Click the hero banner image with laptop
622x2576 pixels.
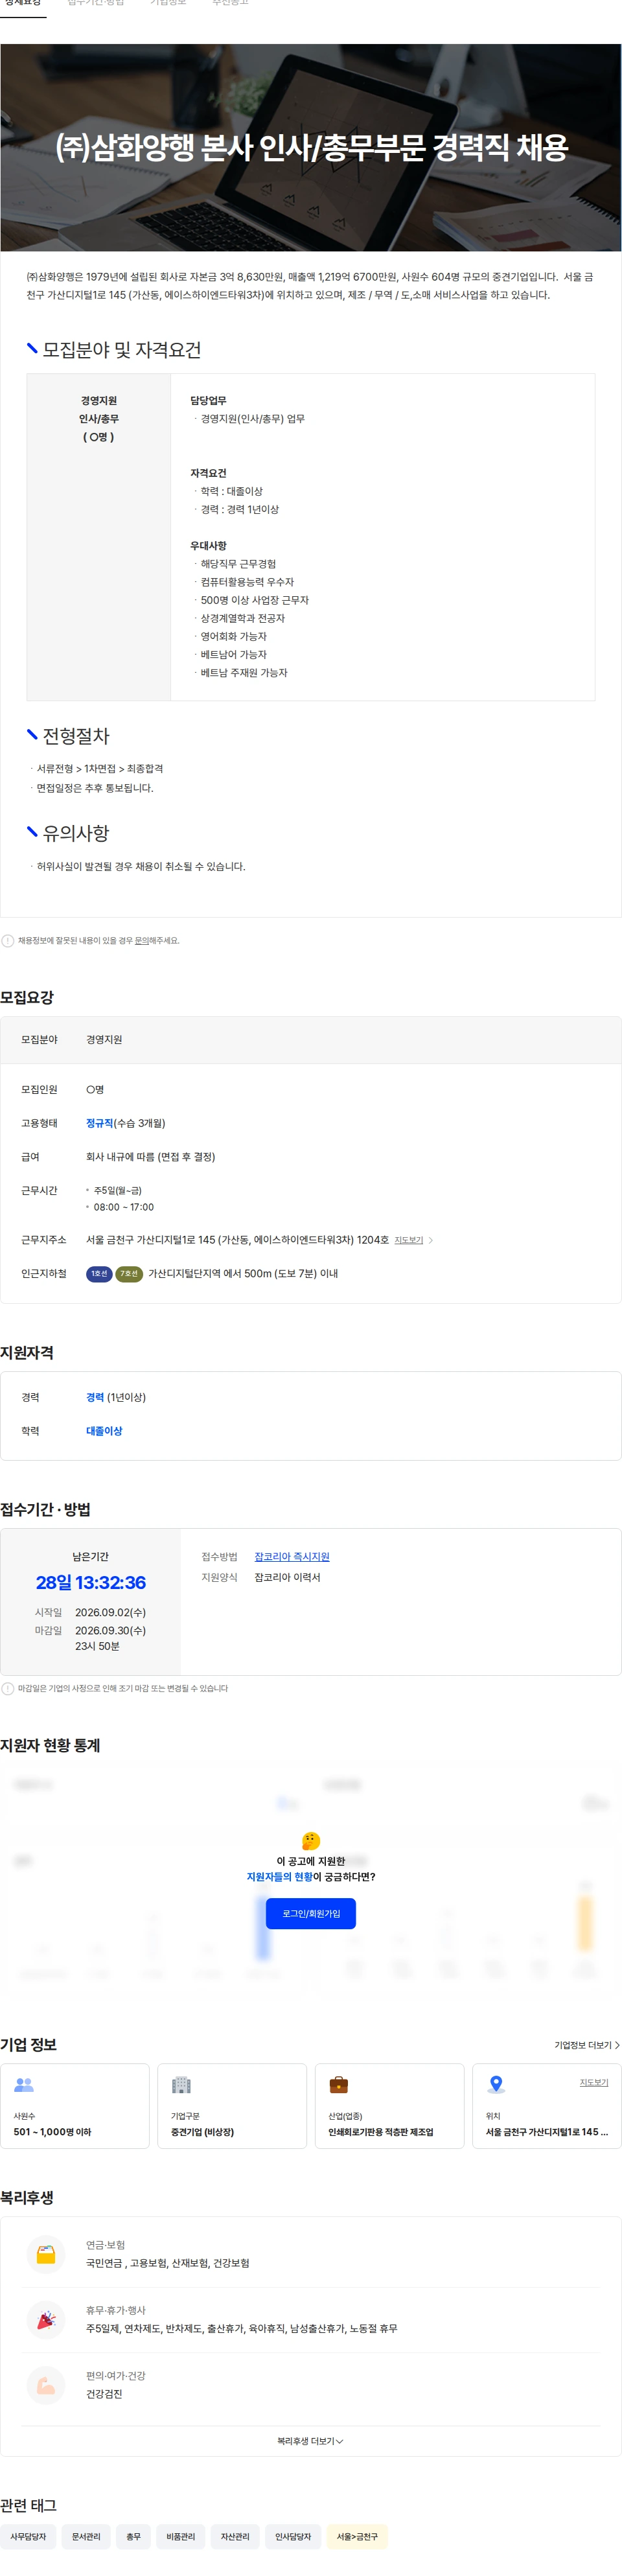coord(311,147)
